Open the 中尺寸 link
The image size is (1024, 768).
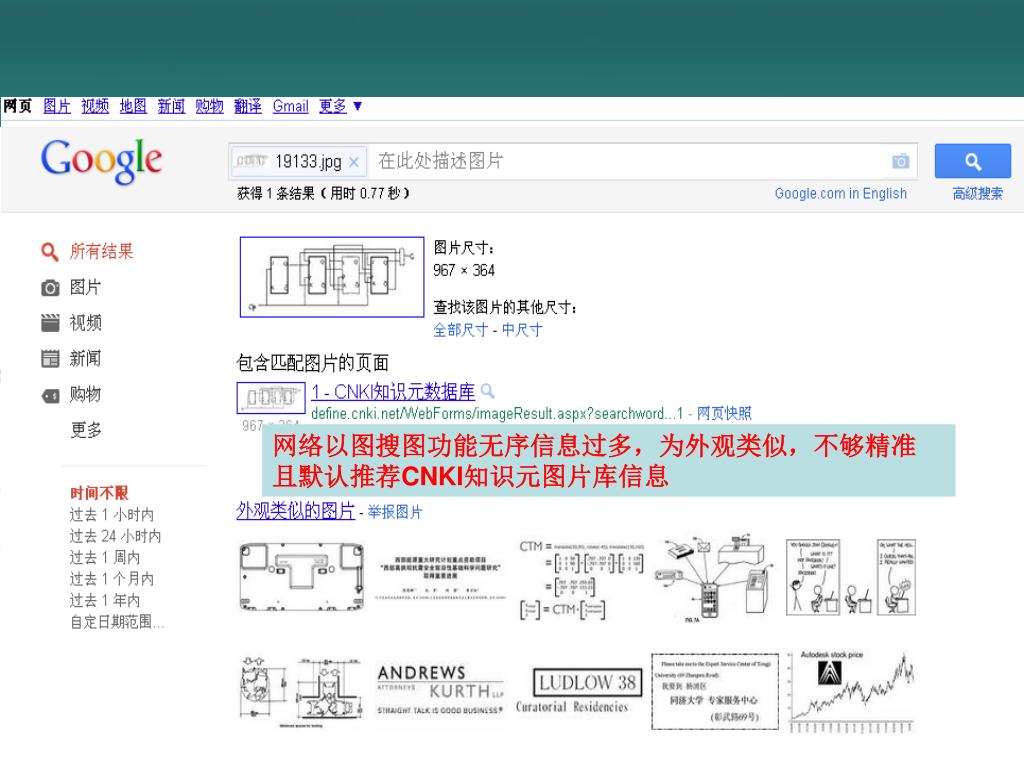click(522, 330)
